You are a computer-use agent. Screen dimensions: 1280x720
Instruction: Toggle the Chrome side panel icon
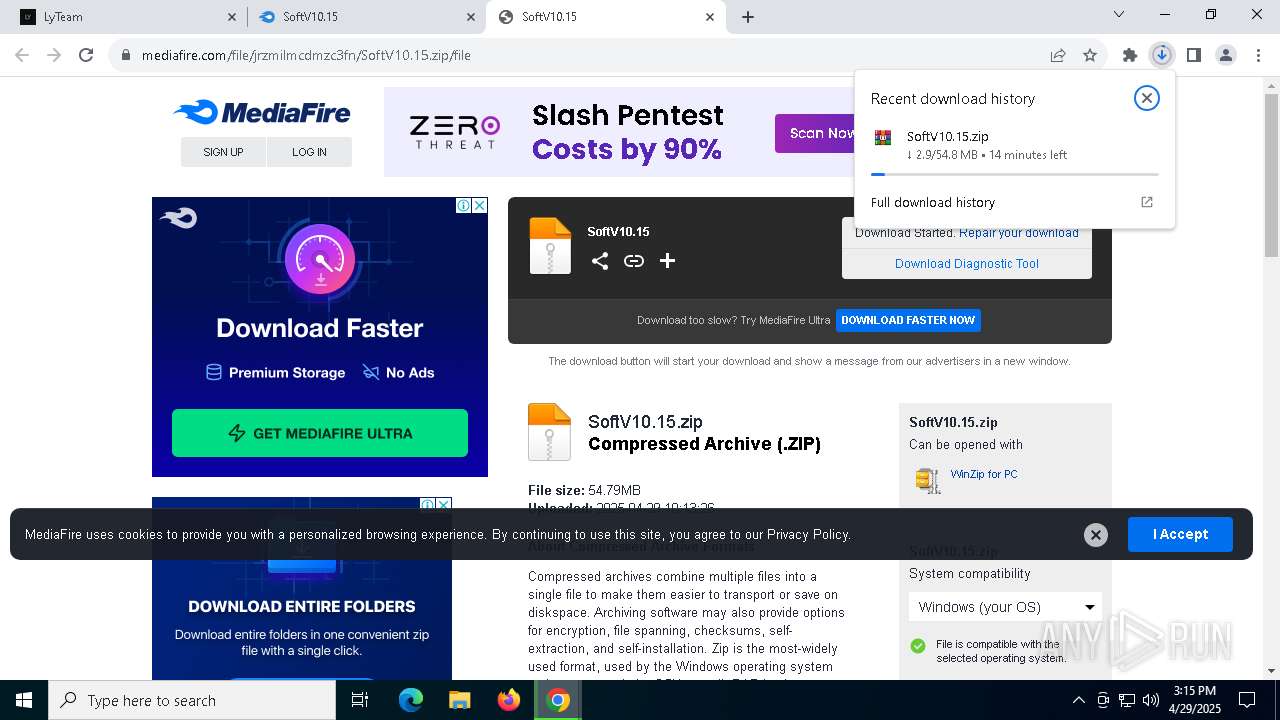(1193, 55)
